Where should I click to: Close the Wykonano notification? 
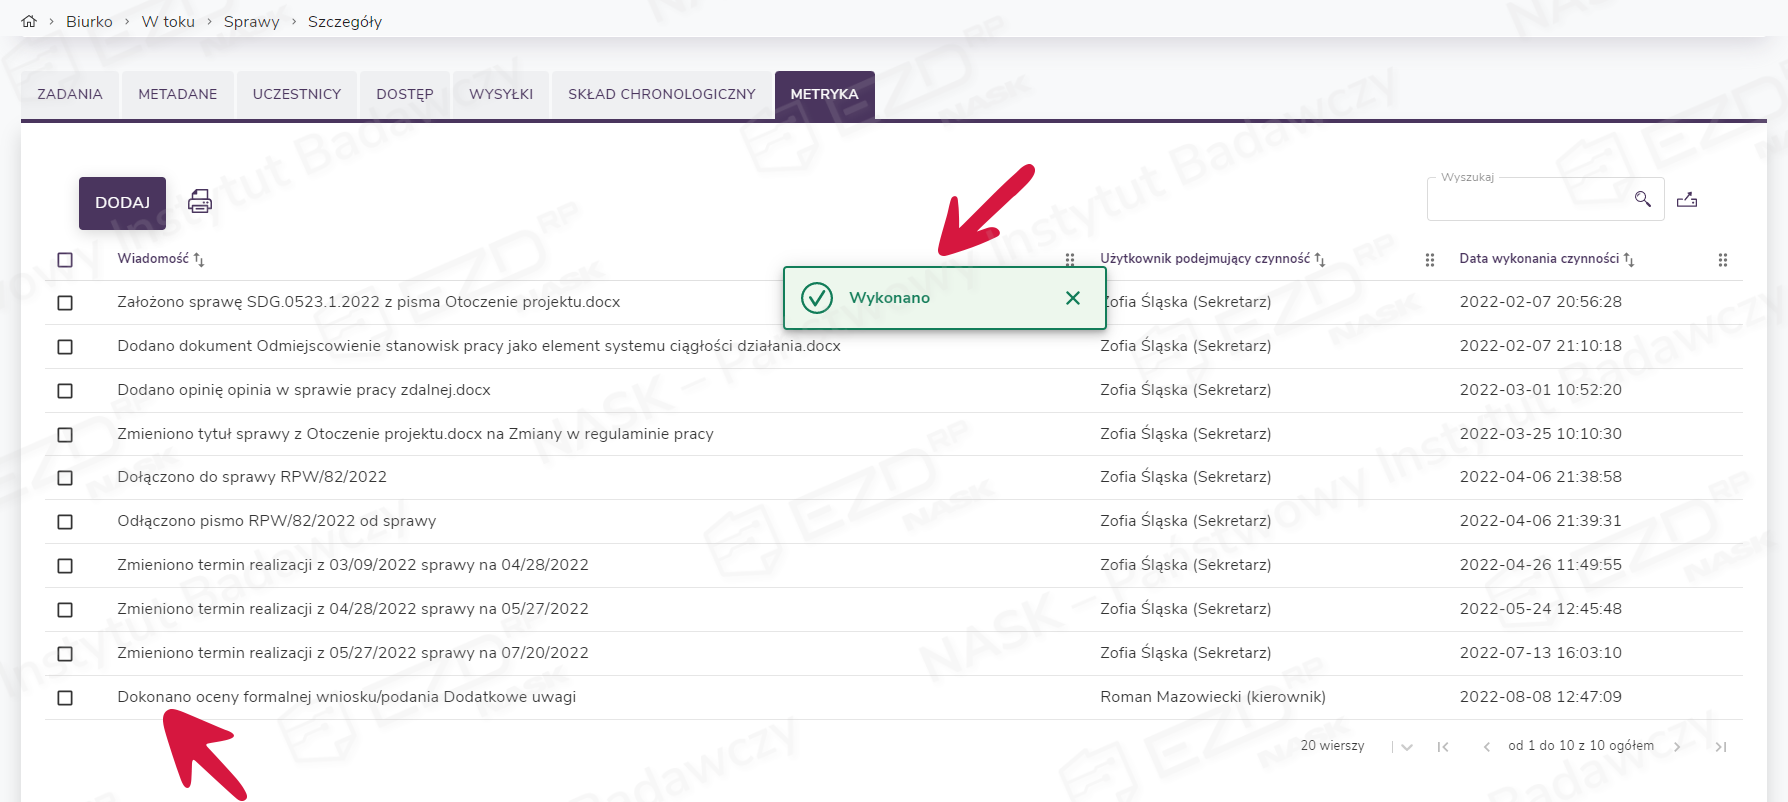coord(1072,298)
